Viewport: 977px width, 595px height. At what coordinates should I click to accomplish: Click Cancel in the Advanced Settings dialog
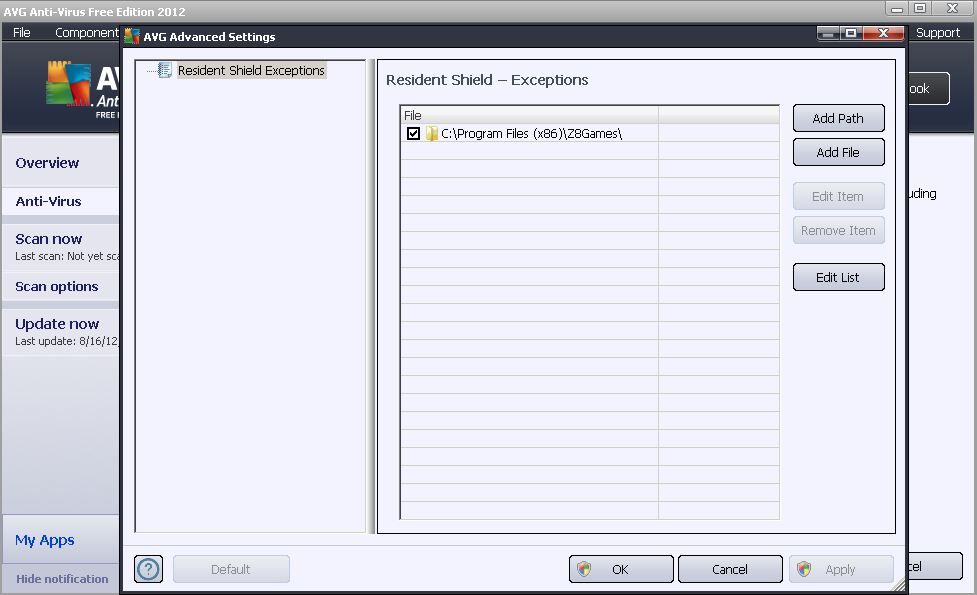(x=730, y=569)
